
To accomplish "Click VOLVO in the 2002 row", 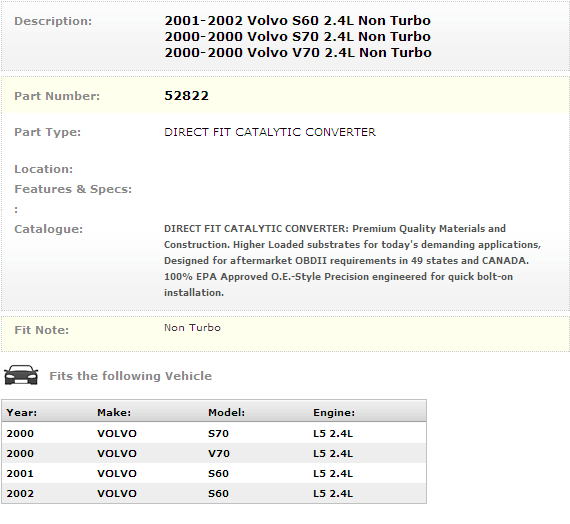I will pos(117,493).
